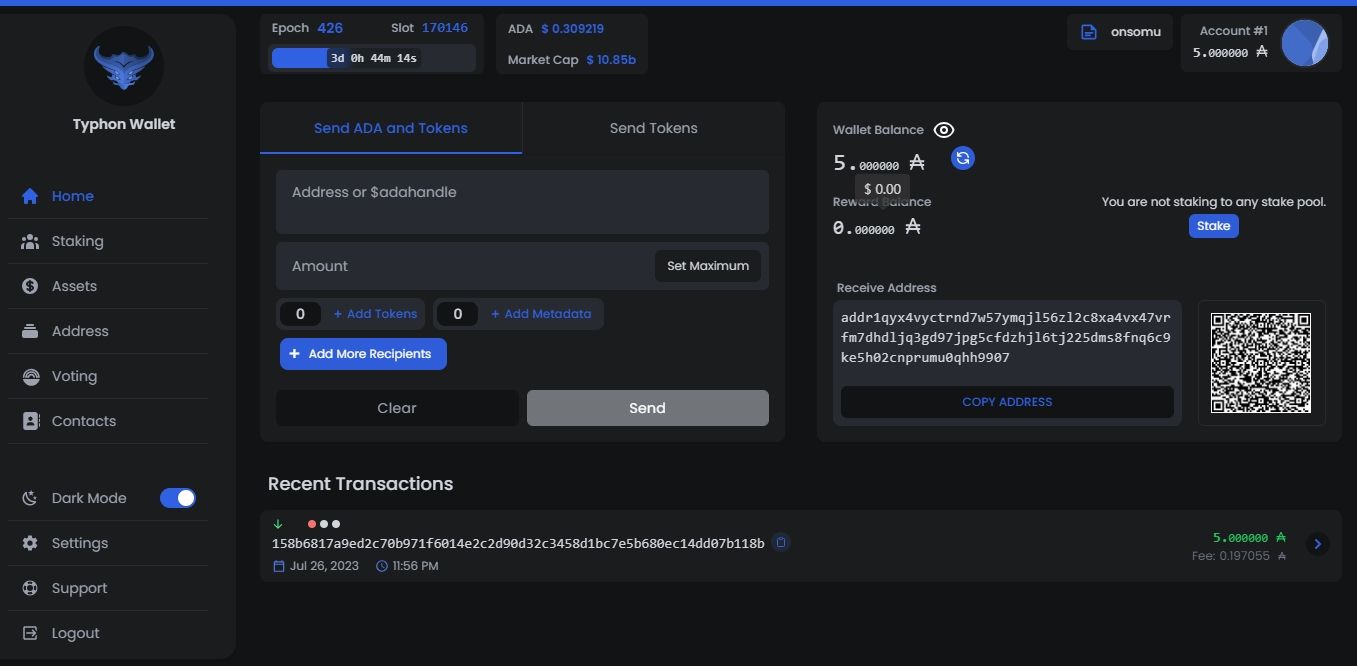Click the received transaction down-arrow icon
Viewport: 1357px width, 666px height.
[x=278, y=524]
